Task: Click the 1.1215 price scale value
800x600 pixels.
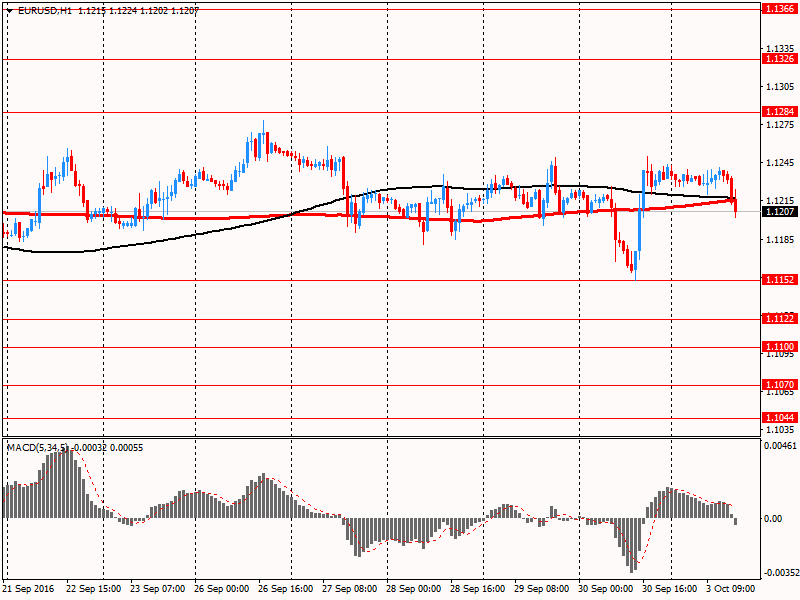Action: [x=781, y=201]
